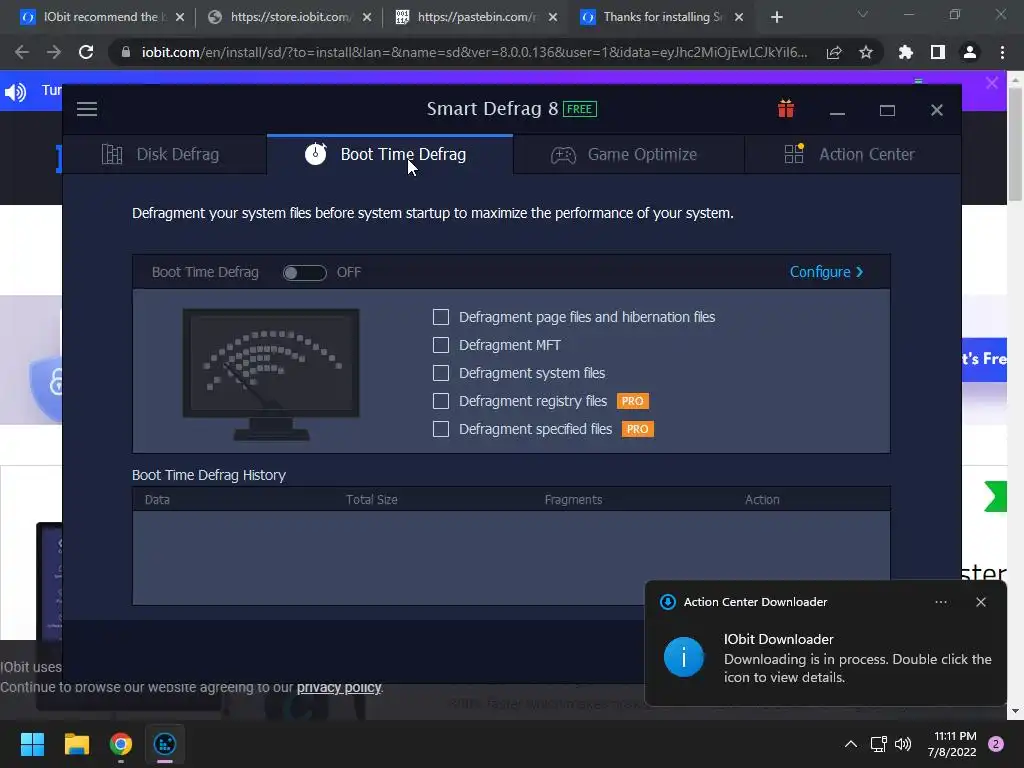Click the Chrome taskbar icon

(121, 744)
